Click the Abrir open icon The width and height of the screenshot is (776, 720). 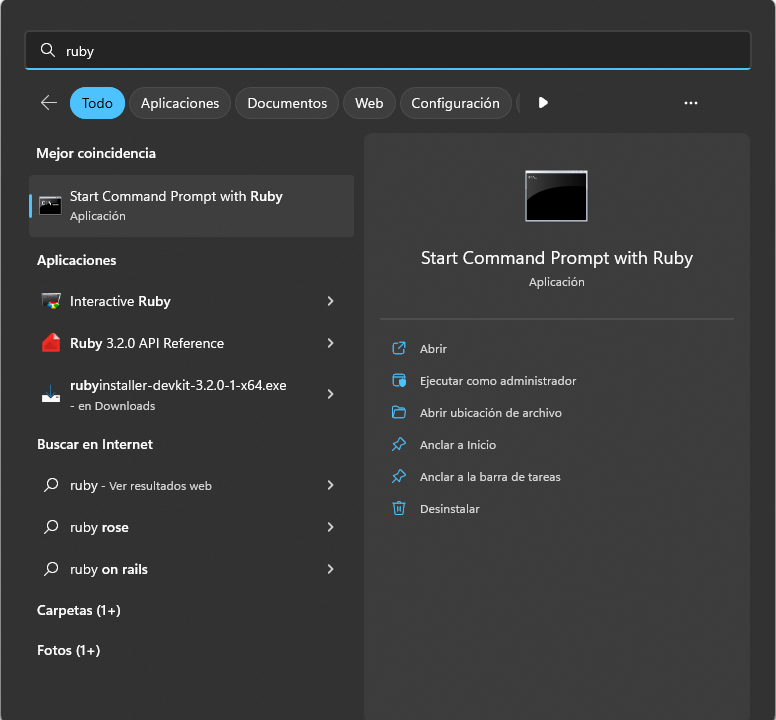pyautogui.click(x=399, y=348)
